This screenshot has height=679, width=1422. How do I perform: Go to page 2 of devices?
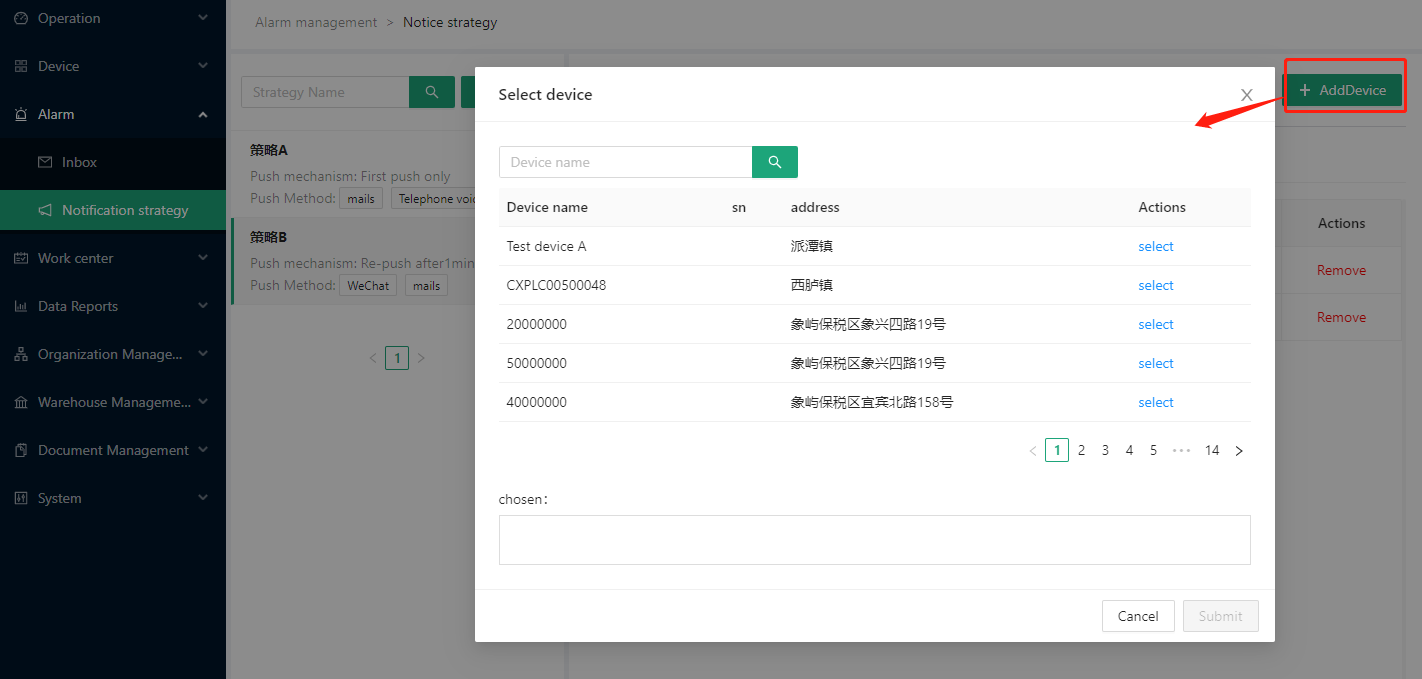click(1081, 451)
